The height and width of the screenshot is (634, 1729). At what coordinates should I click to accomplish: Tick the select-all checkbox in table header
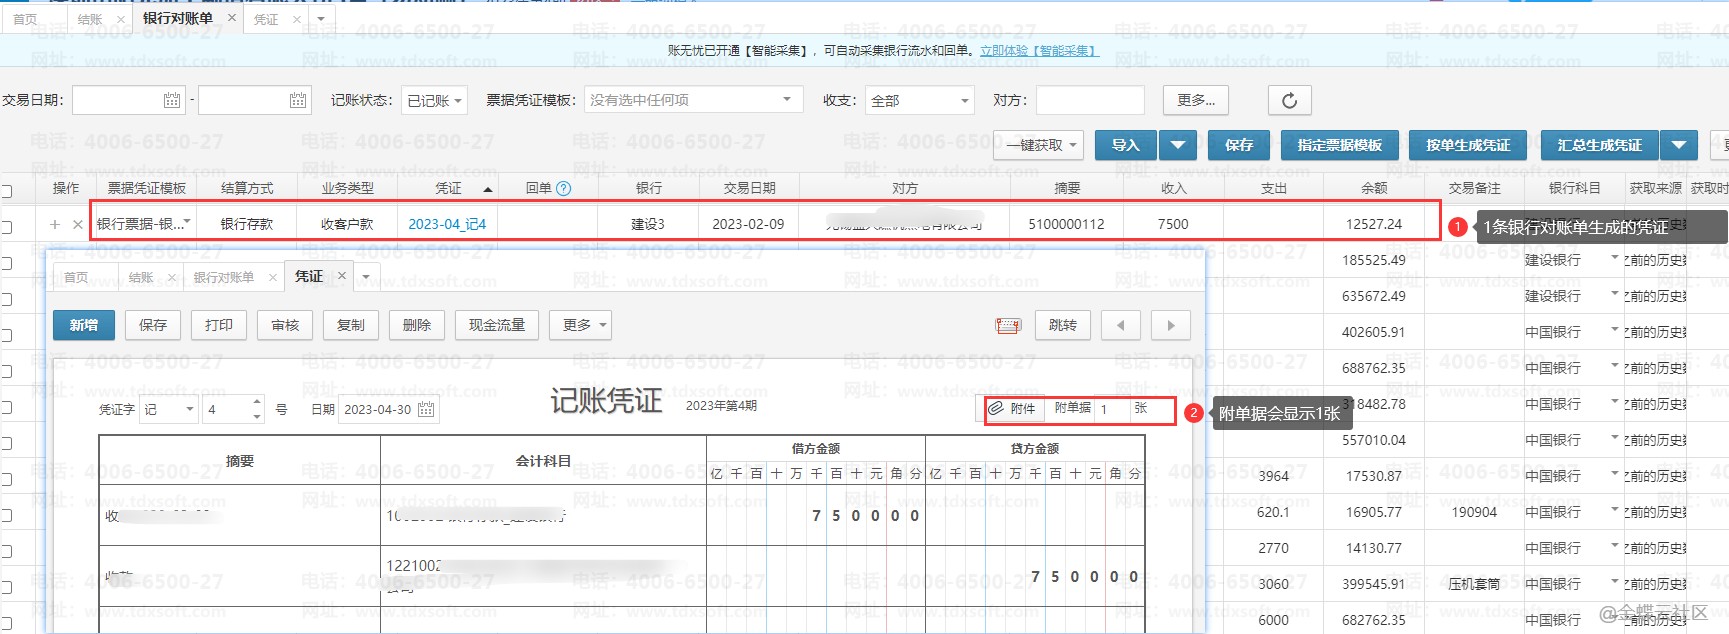point(6,190)
